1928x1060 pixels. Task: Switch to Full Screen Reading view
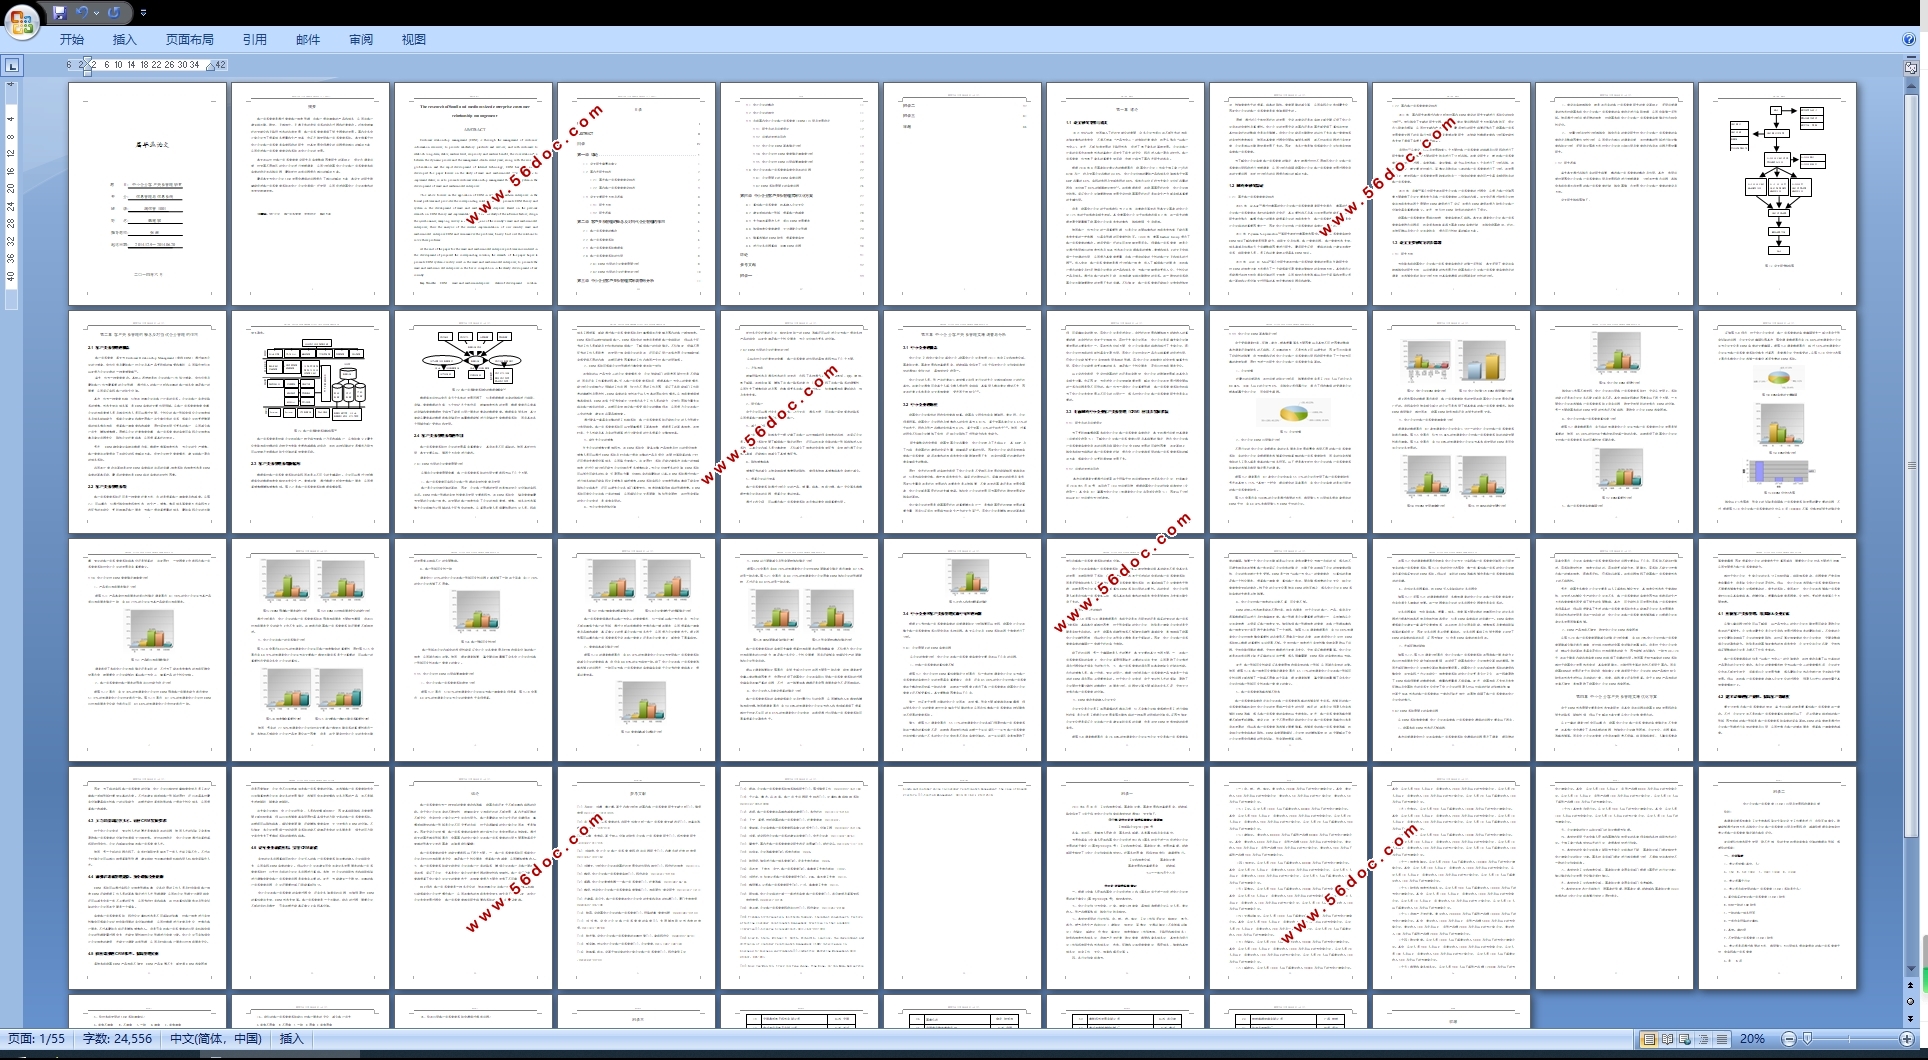[1667, 1039]
